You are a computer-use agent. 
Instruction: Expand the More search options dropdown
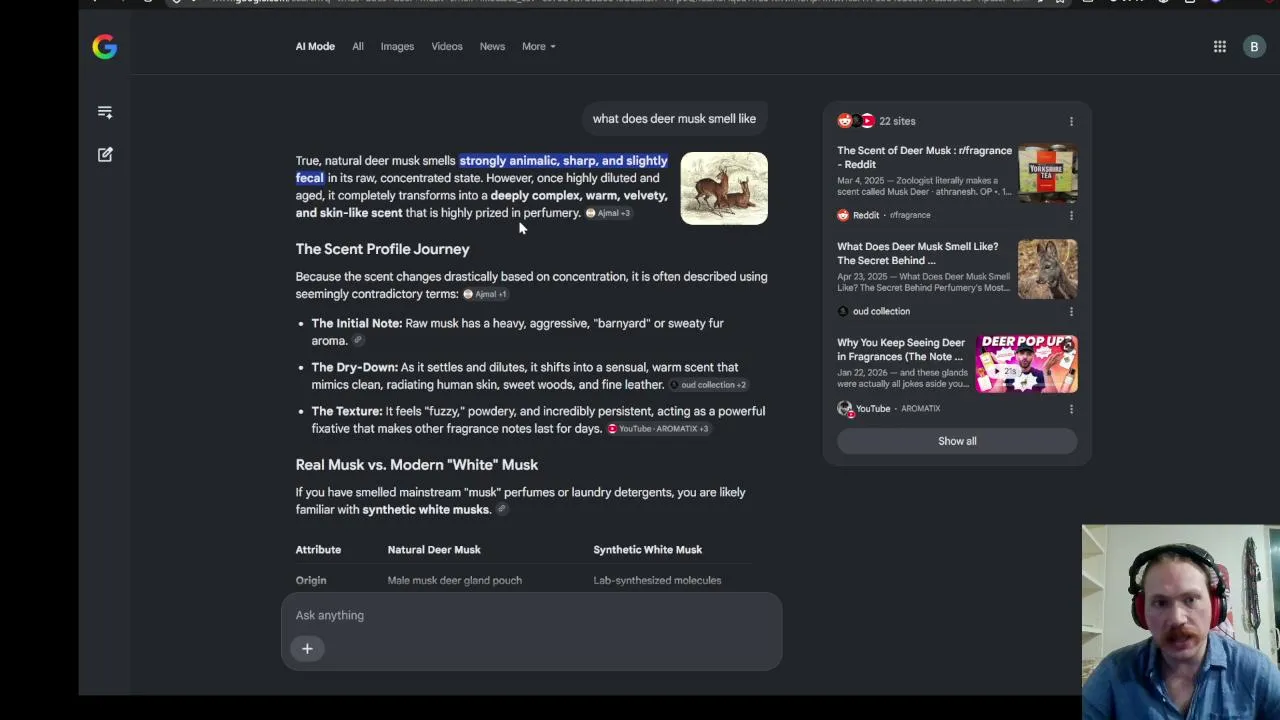538,46
